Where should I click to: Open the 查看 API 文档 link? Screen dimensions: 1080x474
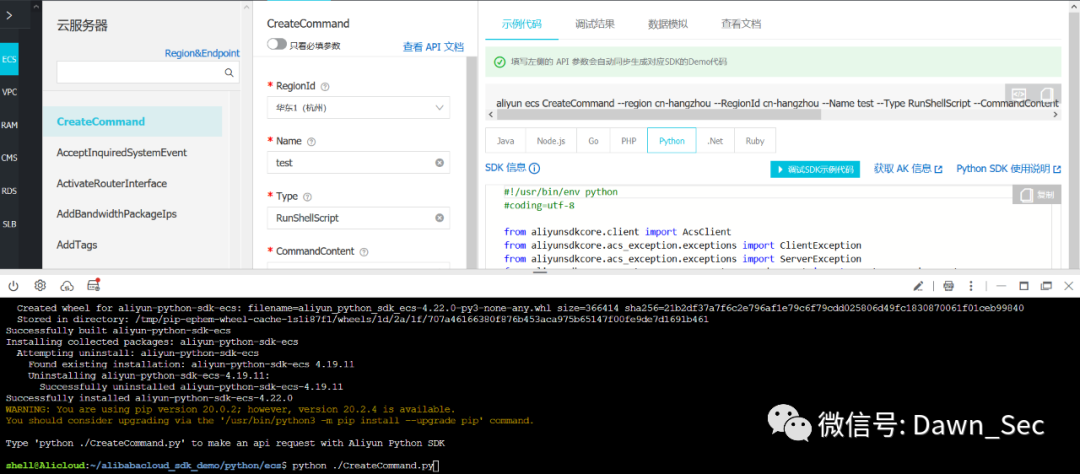point(433,47)
